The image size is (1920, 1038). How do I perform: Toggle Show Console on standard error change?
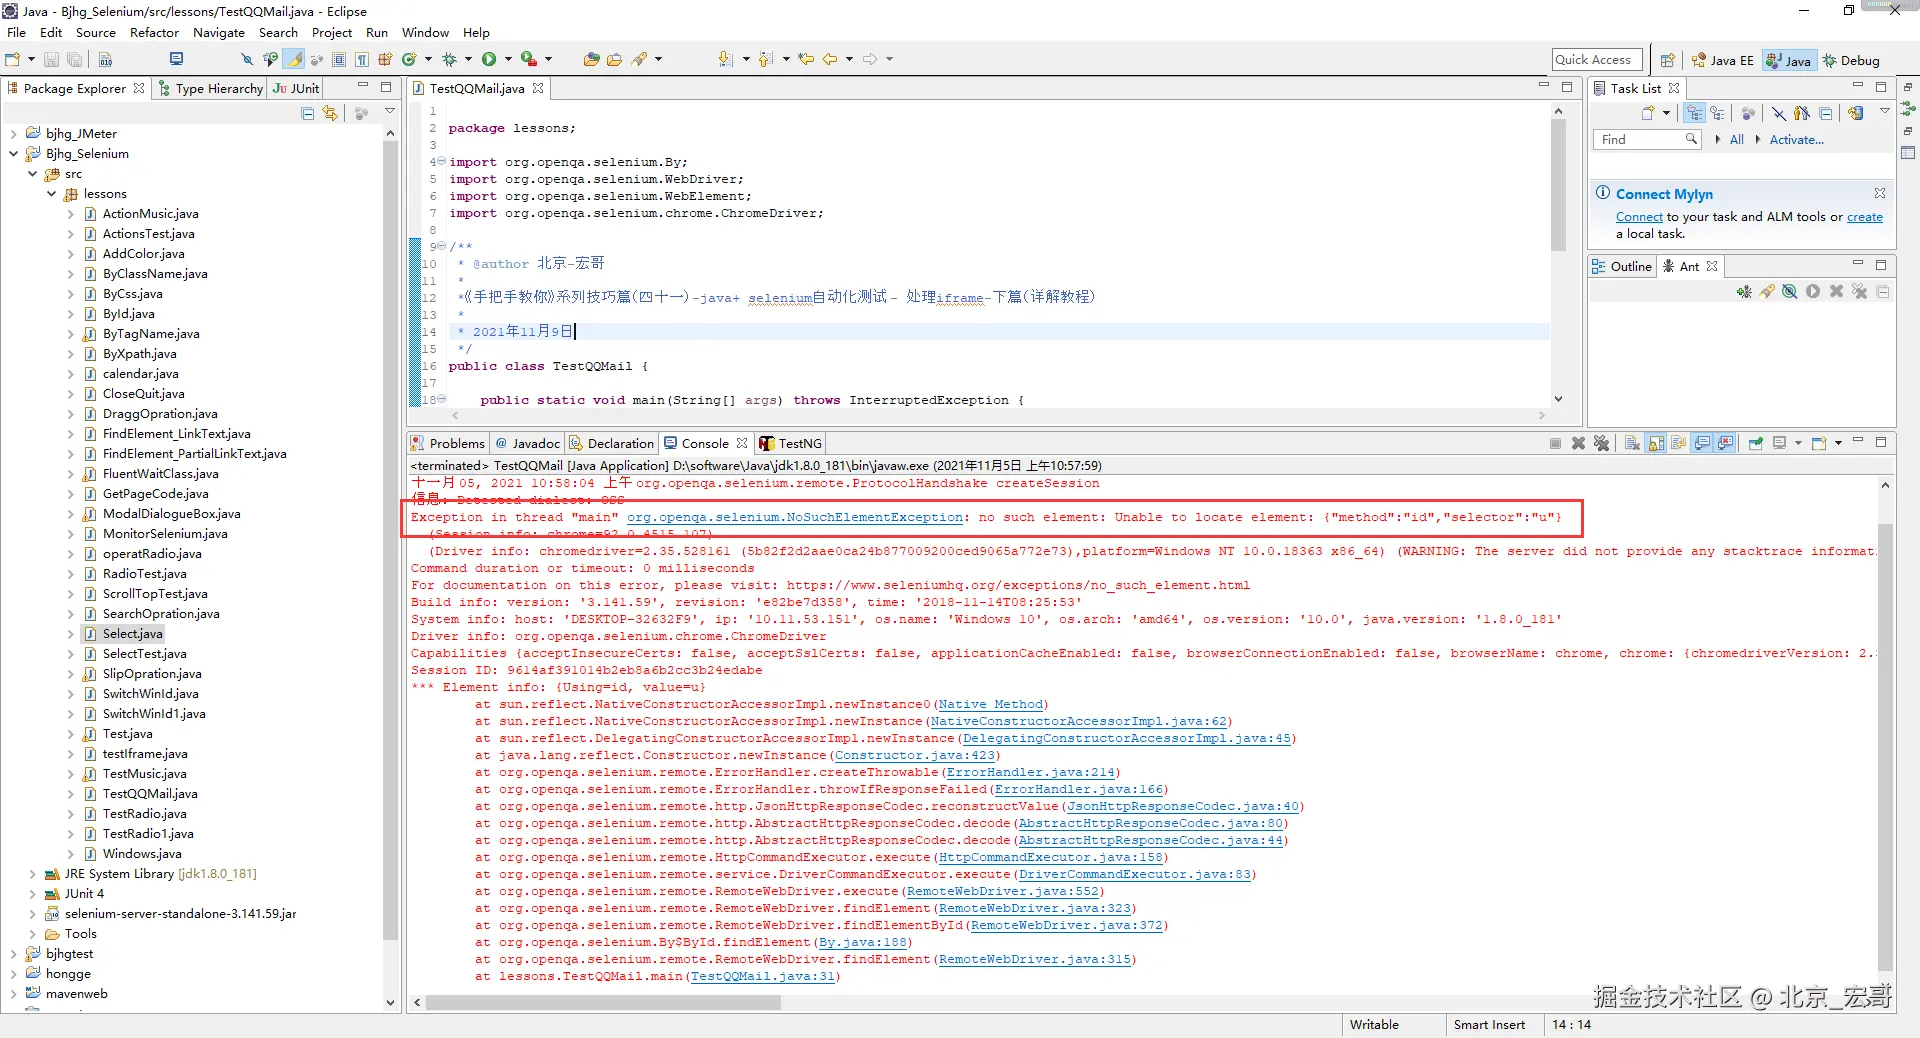click(x=1725, y=443)
